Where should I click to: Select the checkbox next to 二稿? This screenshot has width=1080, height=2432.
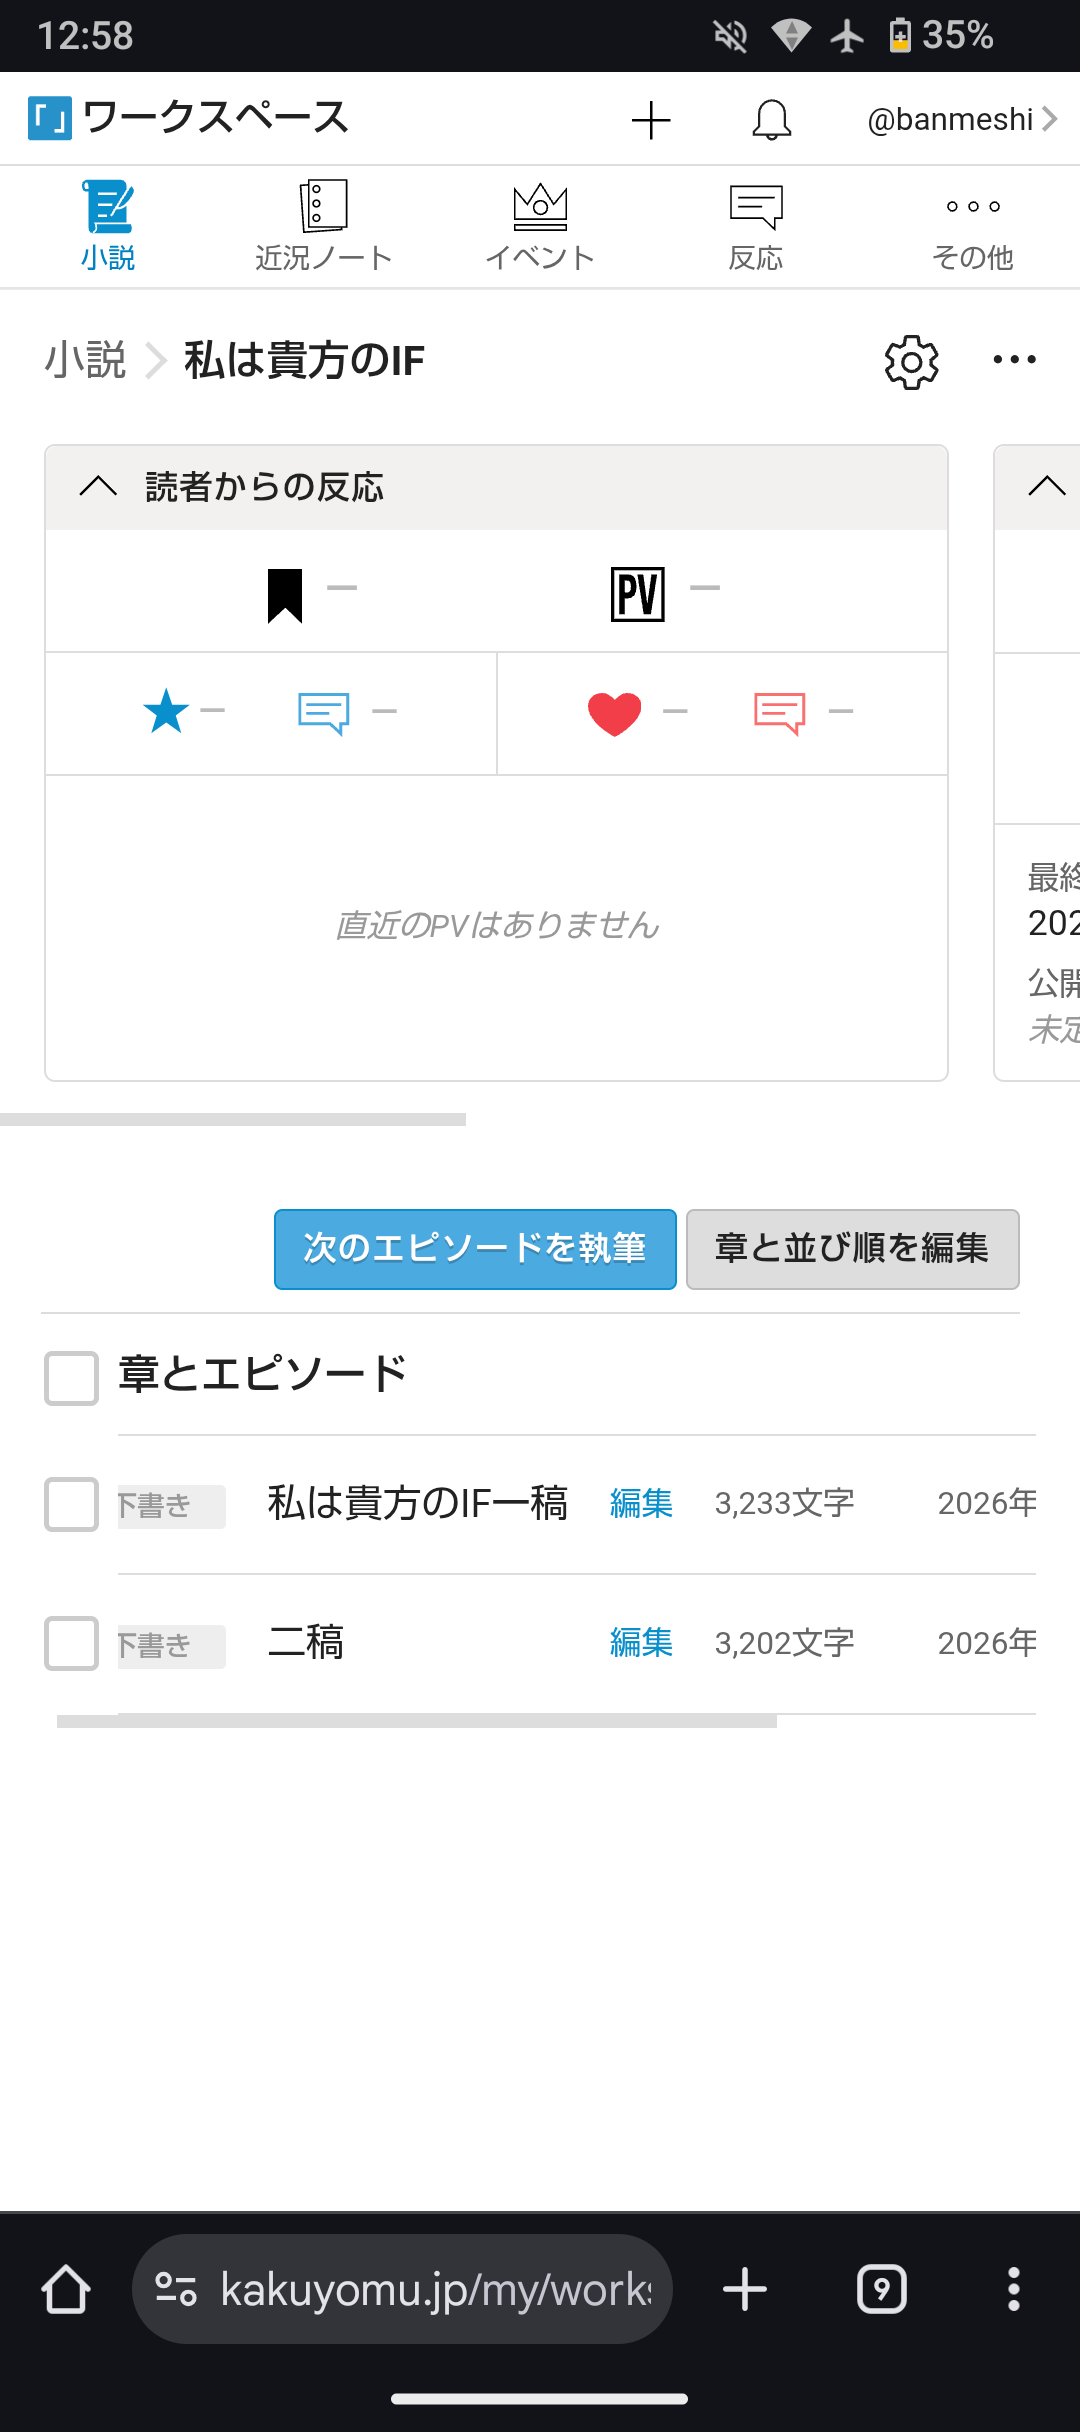click(71, 1643)
